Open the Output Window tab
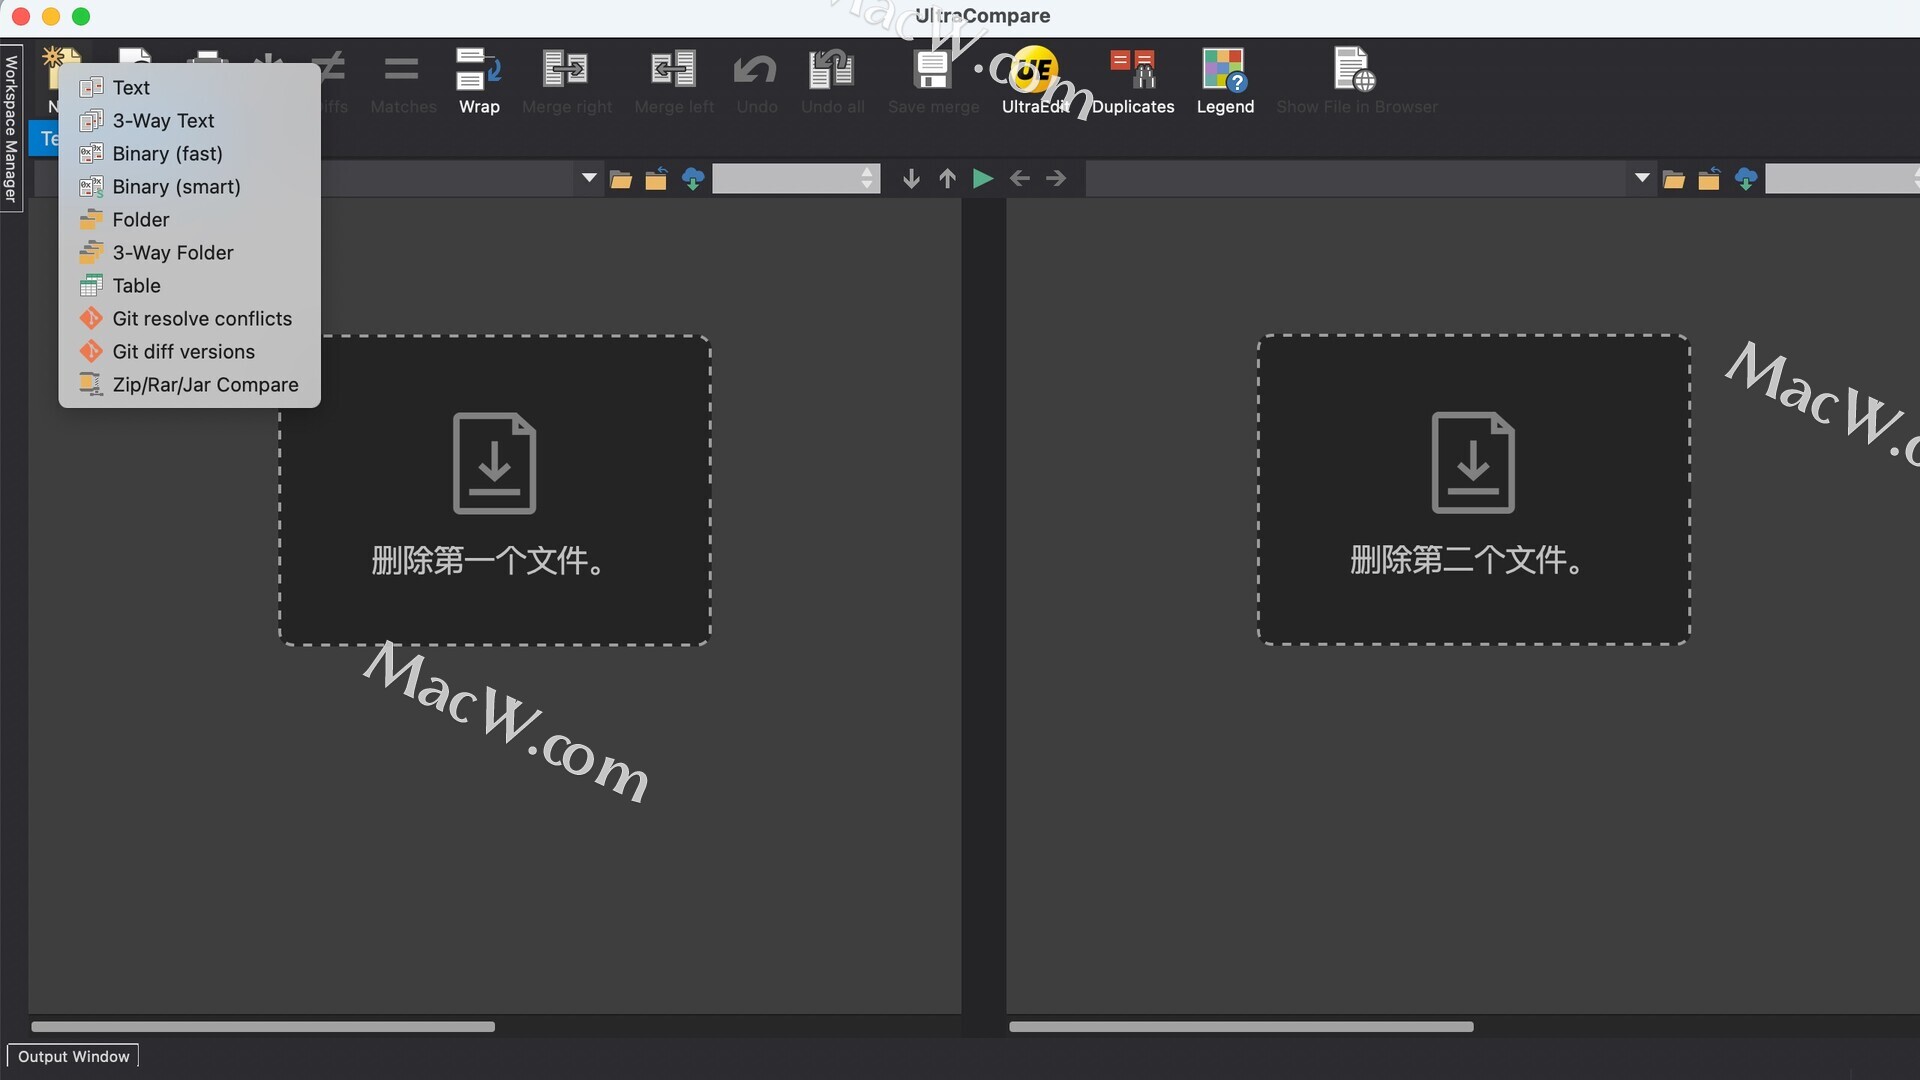 pyautogui.click(x=73, y=1056)
